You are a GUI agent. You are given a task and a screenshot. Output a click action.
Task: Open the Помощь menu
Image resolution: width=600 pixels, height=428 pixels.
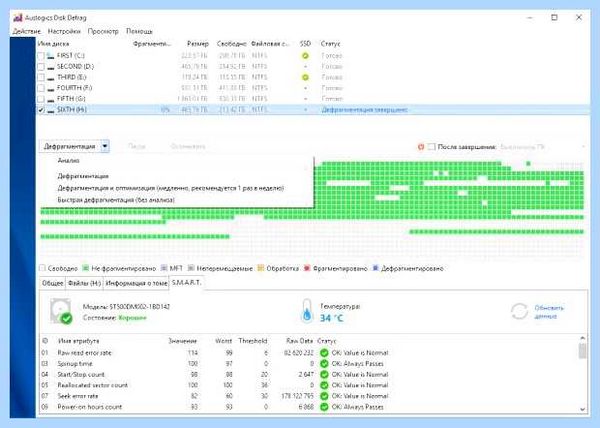(139, 31)
